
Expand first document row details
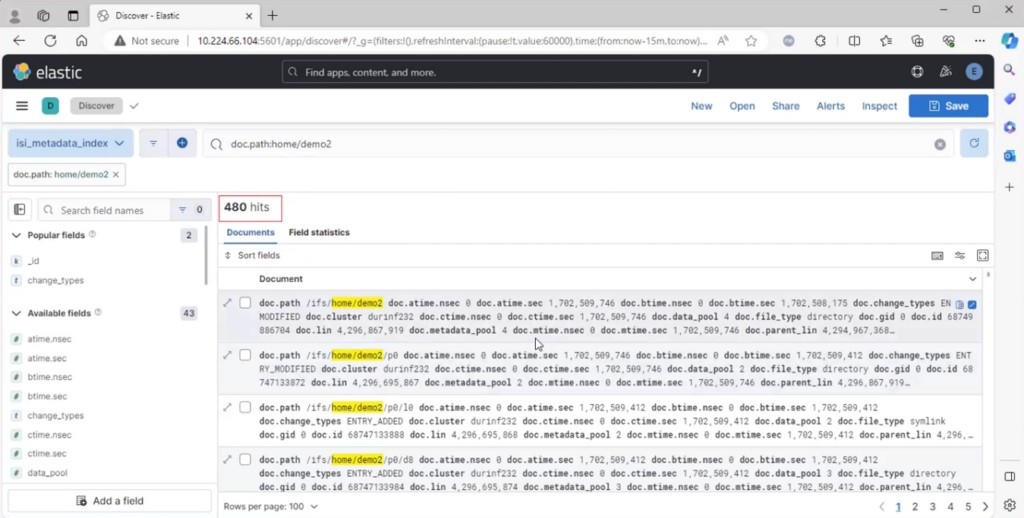227,303
